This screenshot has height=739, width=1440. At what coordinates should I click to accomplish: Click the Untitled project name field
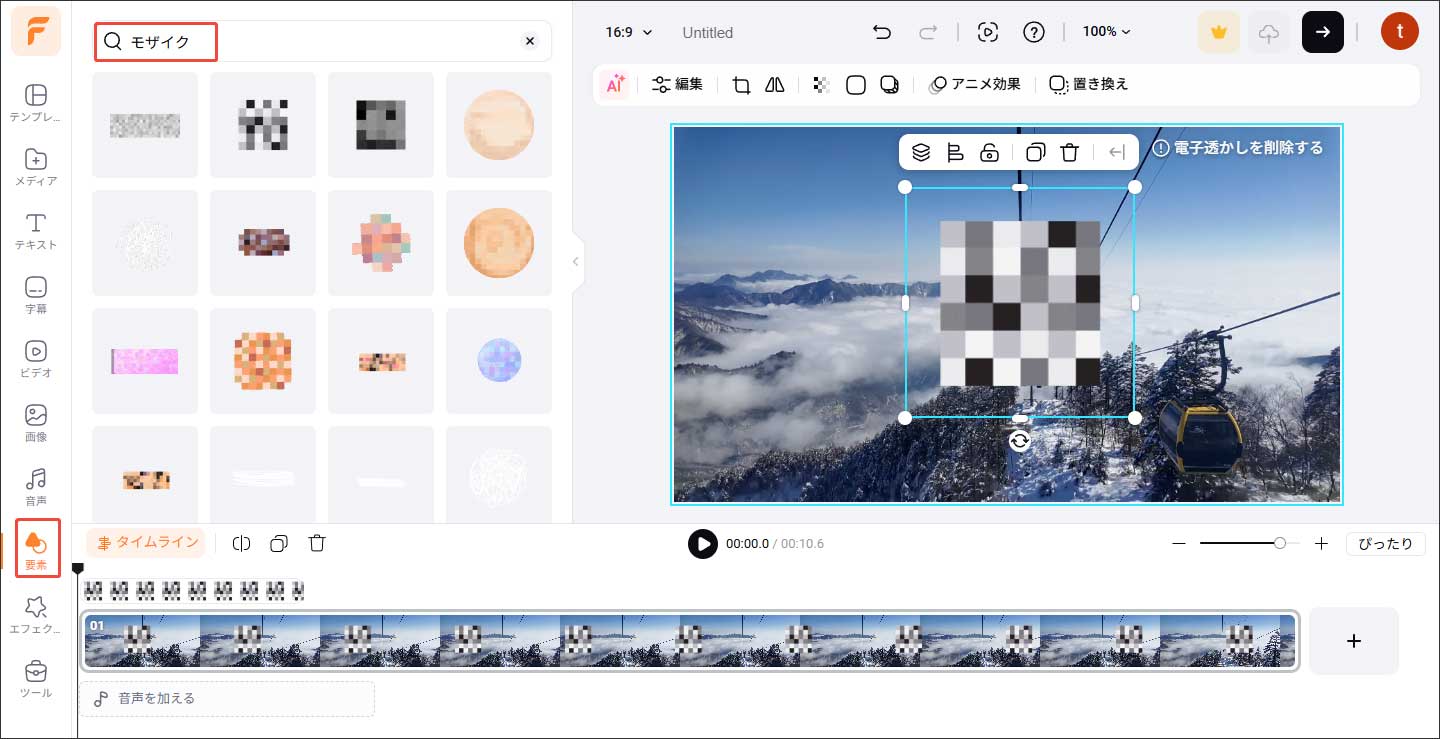click(x=708, y=32)
